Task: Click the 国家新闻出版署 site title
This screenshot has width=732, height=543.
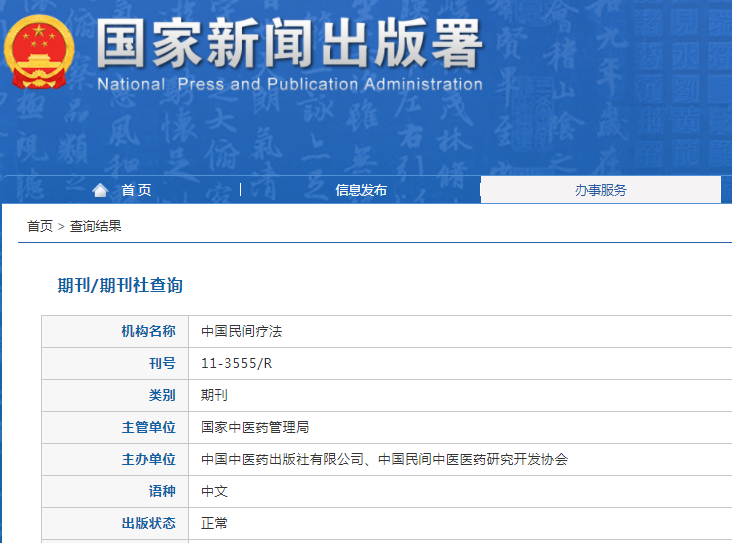Action: pos(289,43)
